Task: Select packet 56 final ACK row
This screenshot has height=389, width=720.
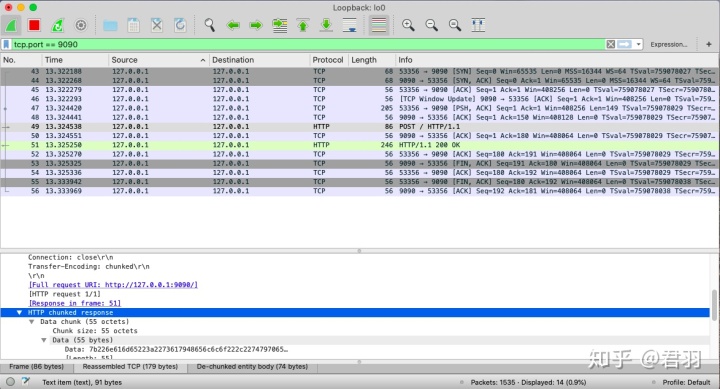Action: [360, 191]
